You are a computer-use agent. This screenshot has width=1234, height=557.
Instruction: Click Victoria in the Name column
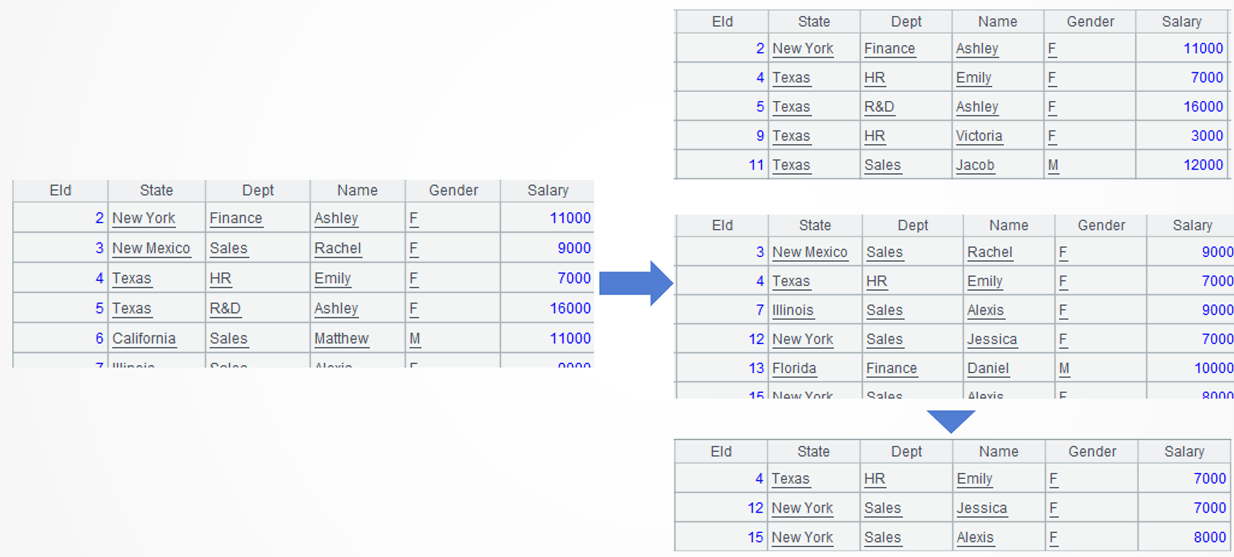click(x=979, y=136)
